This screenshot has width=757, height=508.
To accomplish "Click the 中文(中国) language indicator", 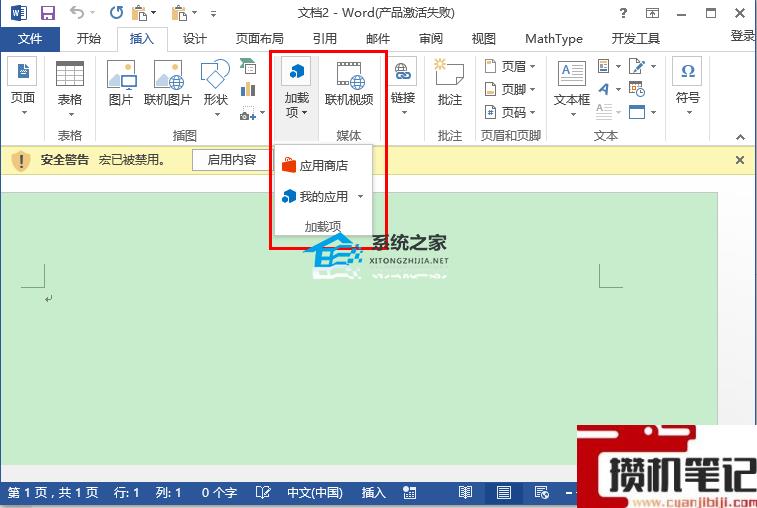I will click(x=315, y=493).
